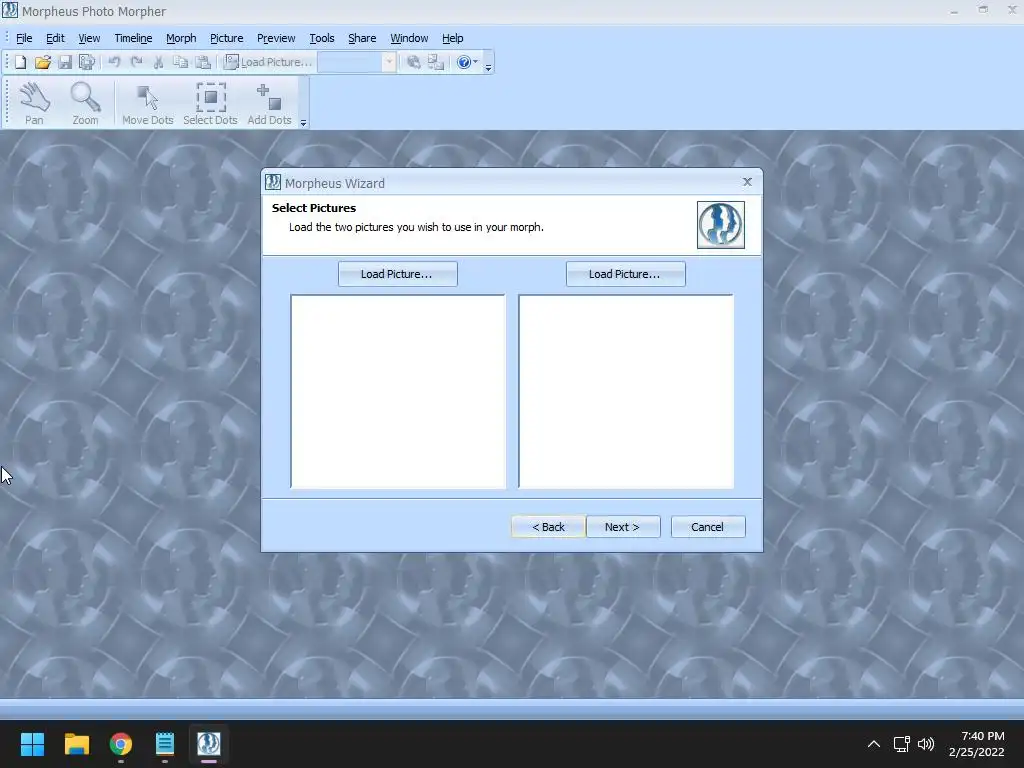Image resolution: width=1024 pixels, height=768 pixels.
Task: Click the Morpheus logo in wizard header
Action: [720, 225]
